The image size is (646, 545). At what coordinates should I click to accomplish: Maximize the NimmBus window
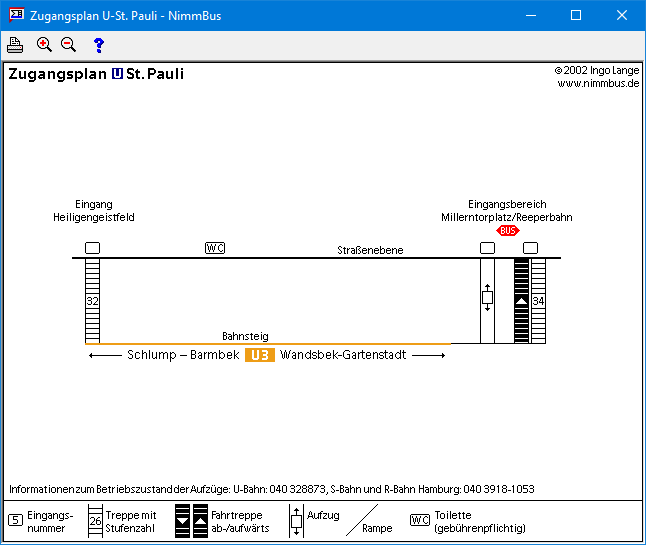coord(576,15)
